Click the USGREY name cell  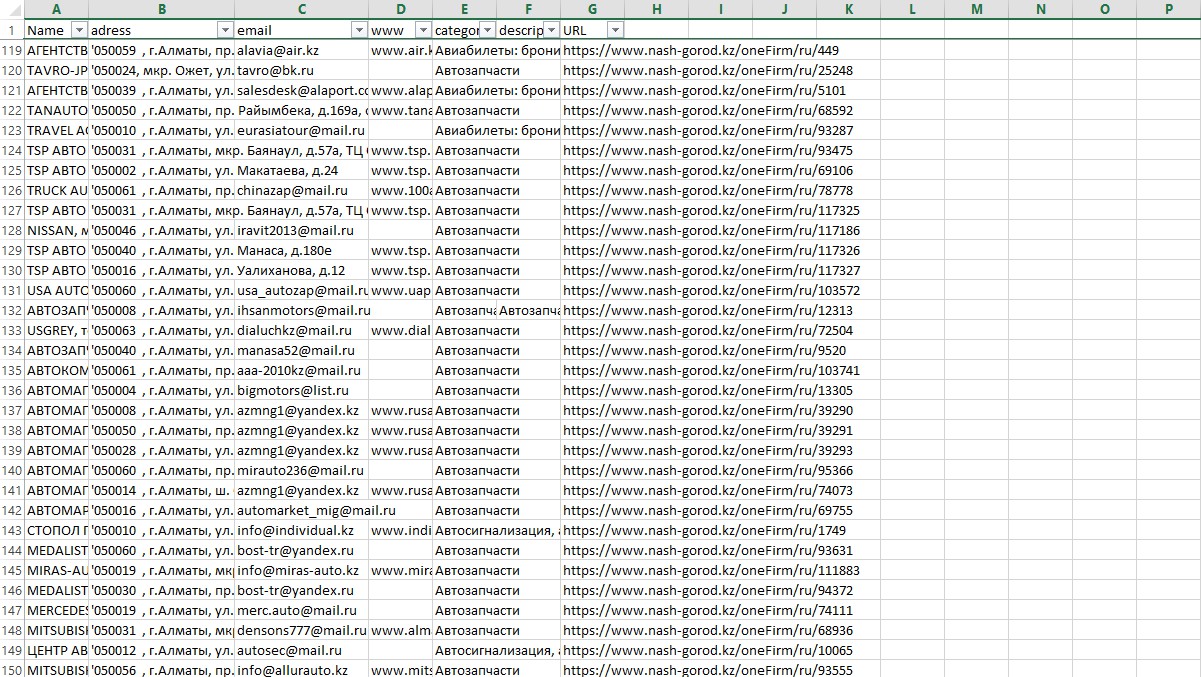(56, 330)
